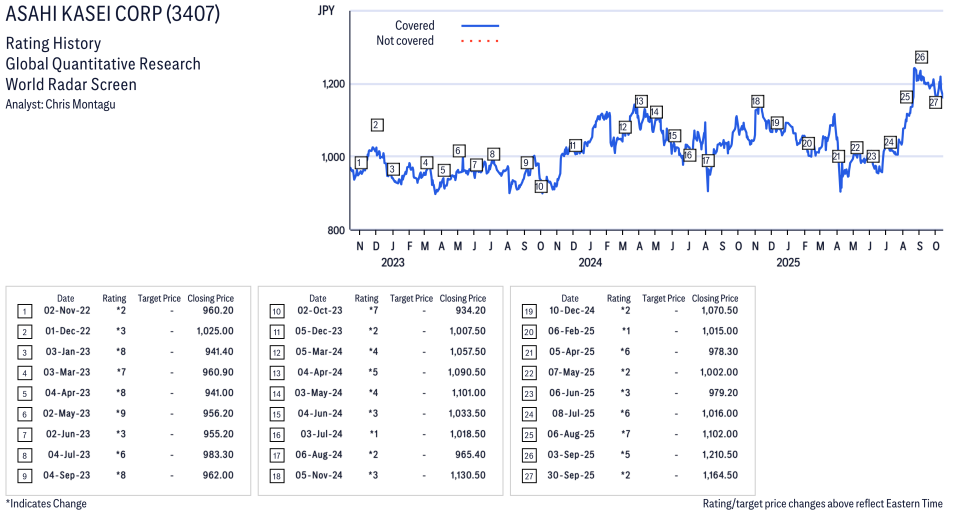954x510 pixels.
Task: Select the row number 10 box in the table
Action: pos(277,311)
